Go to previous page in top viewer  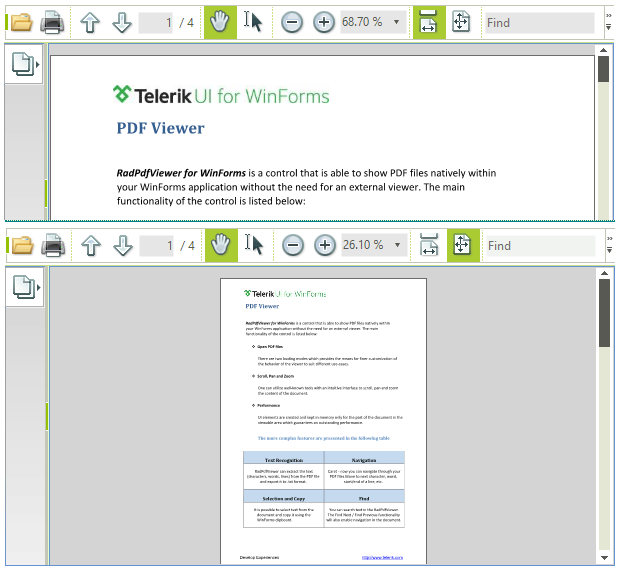click(x=90, y=23)
